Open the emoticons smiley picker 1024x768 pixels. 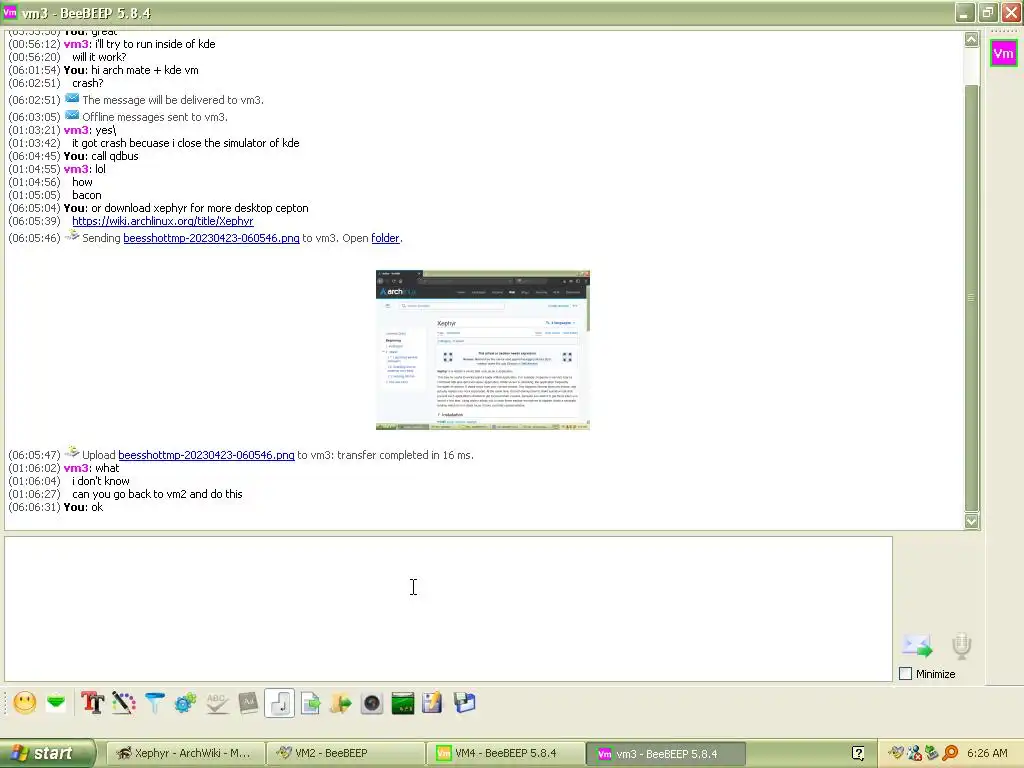25,703
